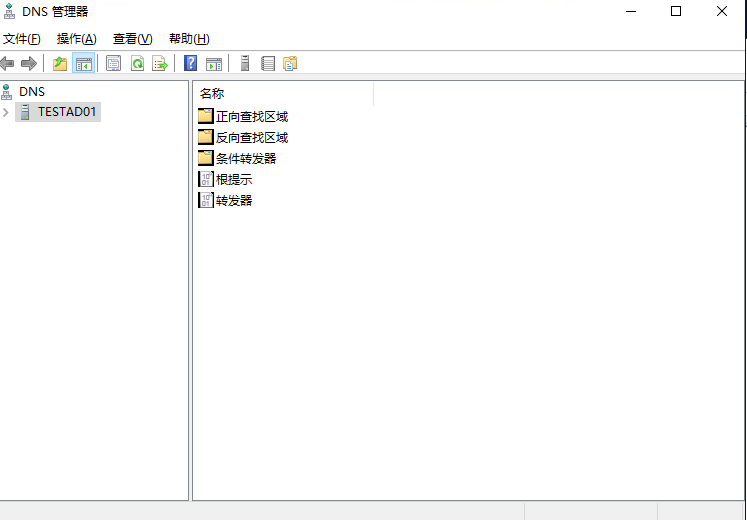Open Help with blue question mark icon
747x520 pixels.
[x=190, y=63]
